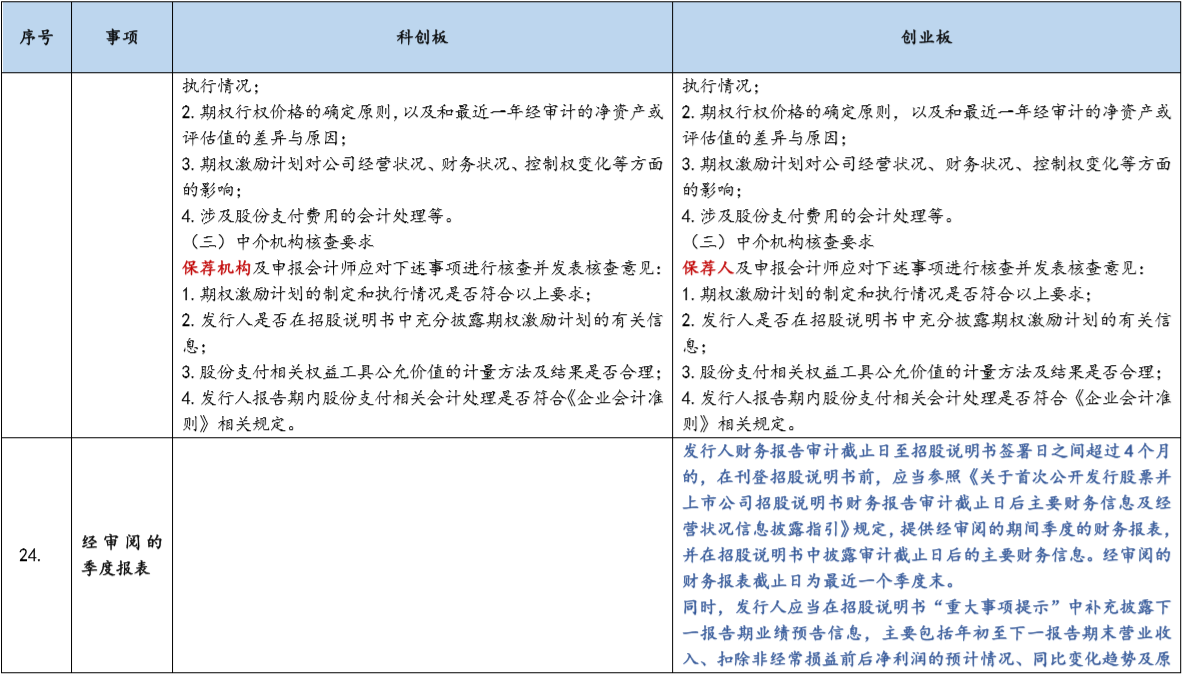This screenshot has height=675, width=1183.
Task: Click blue line 上市公司招股说明书财务报告审计截止日后
Action: click(926, 503)
